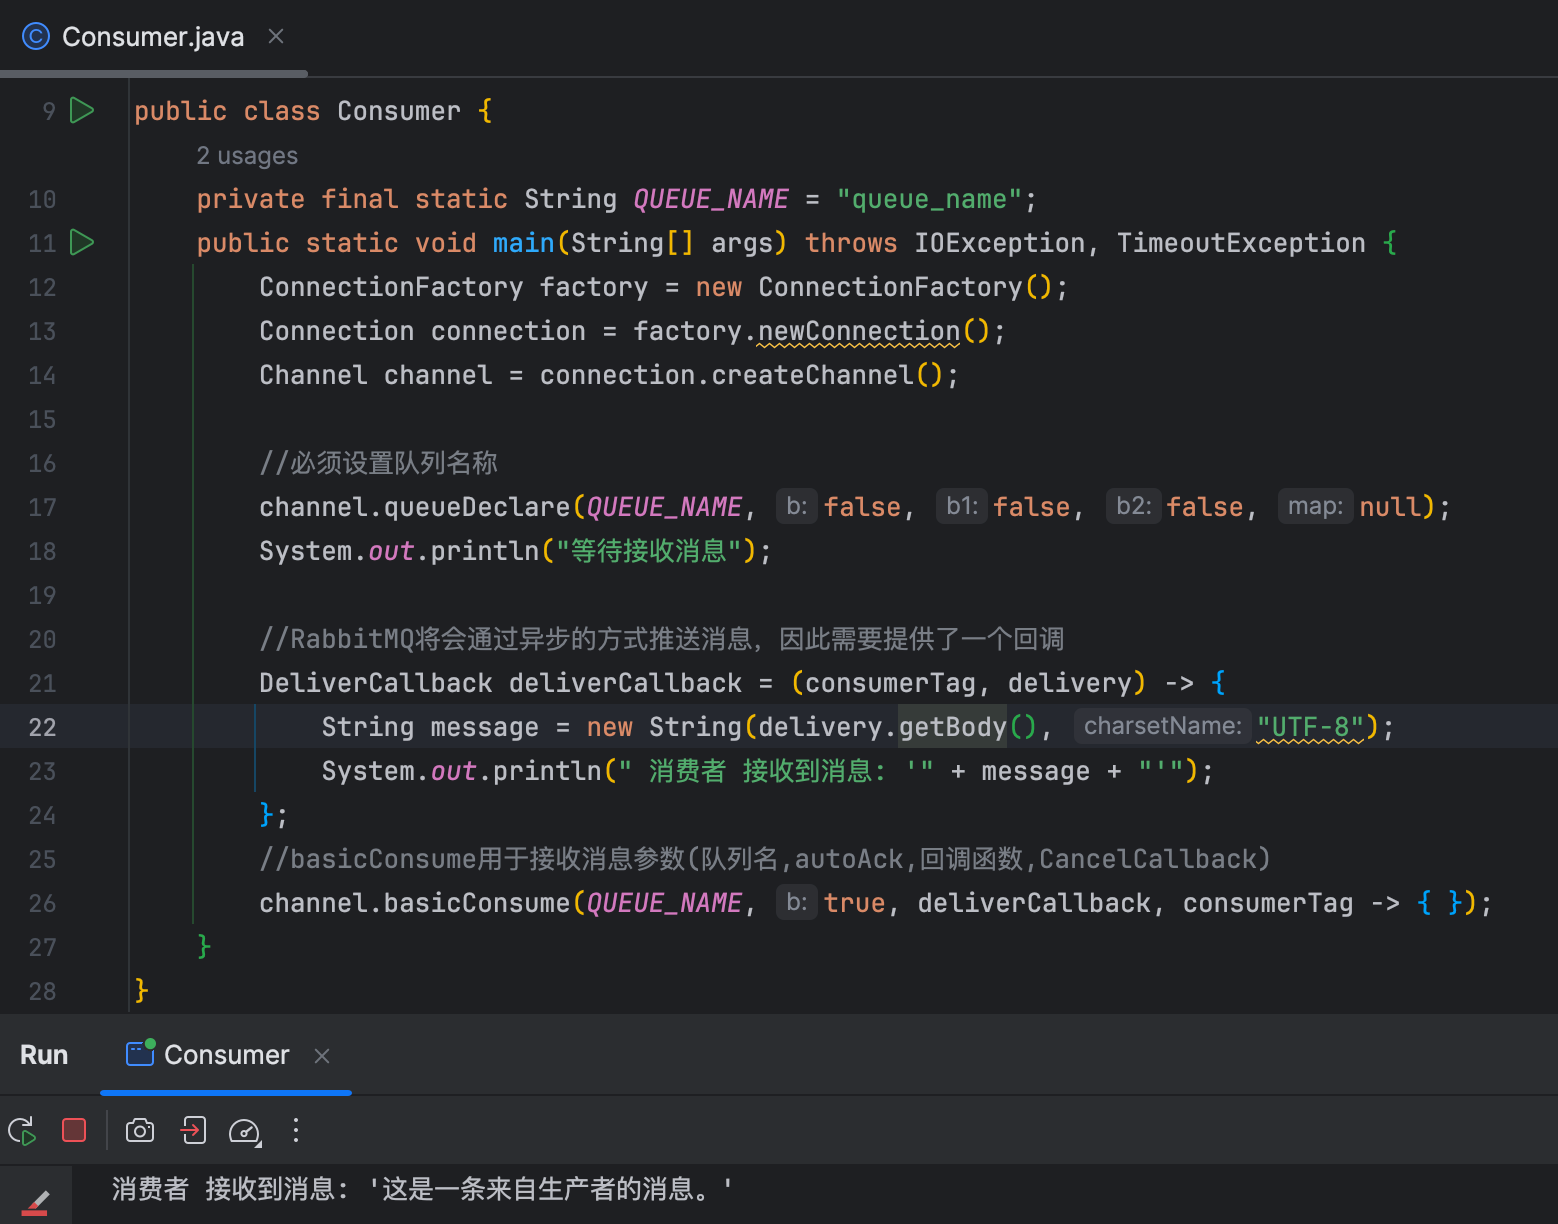Click the Java class icon in the Consumer.java tab
The height and width of the screenshot is (1224, 1558).
(36, 37)
